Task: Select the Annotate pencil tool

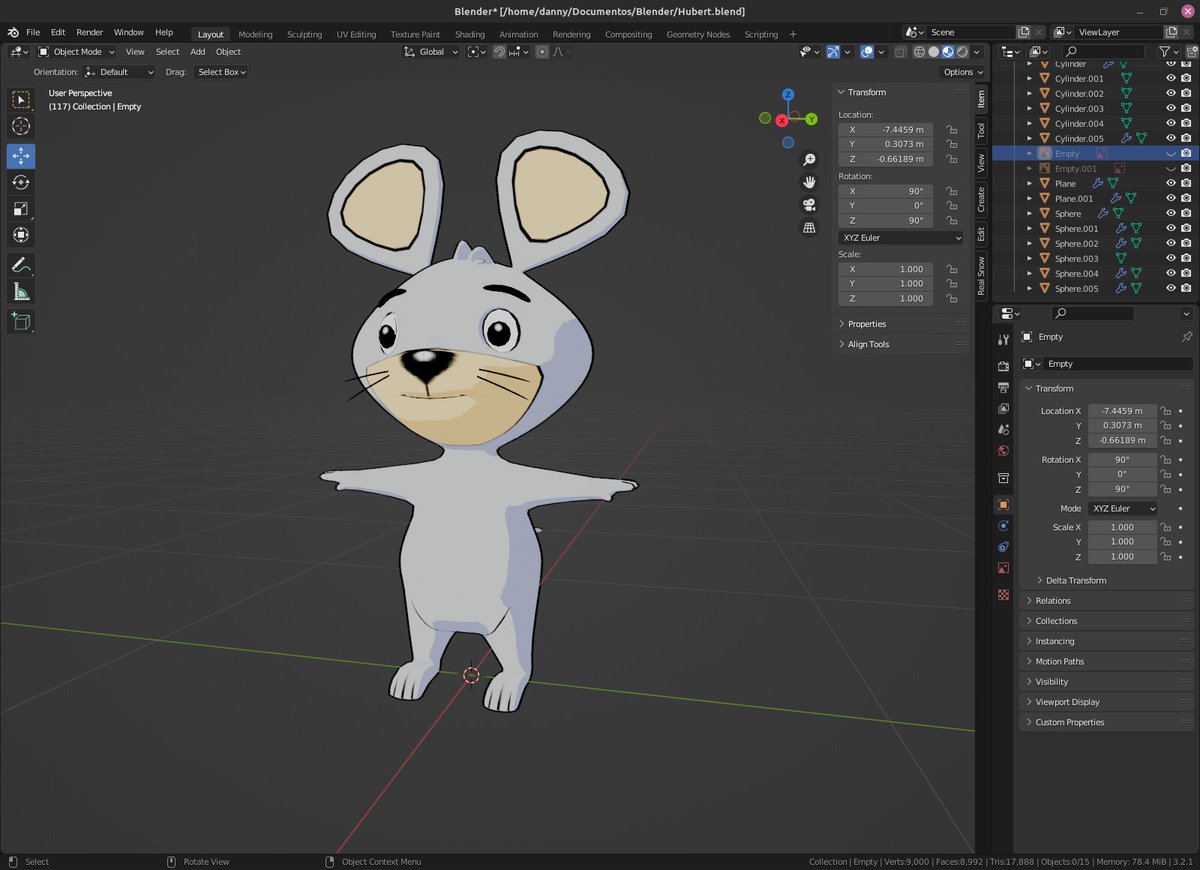Action: point(21,265)
